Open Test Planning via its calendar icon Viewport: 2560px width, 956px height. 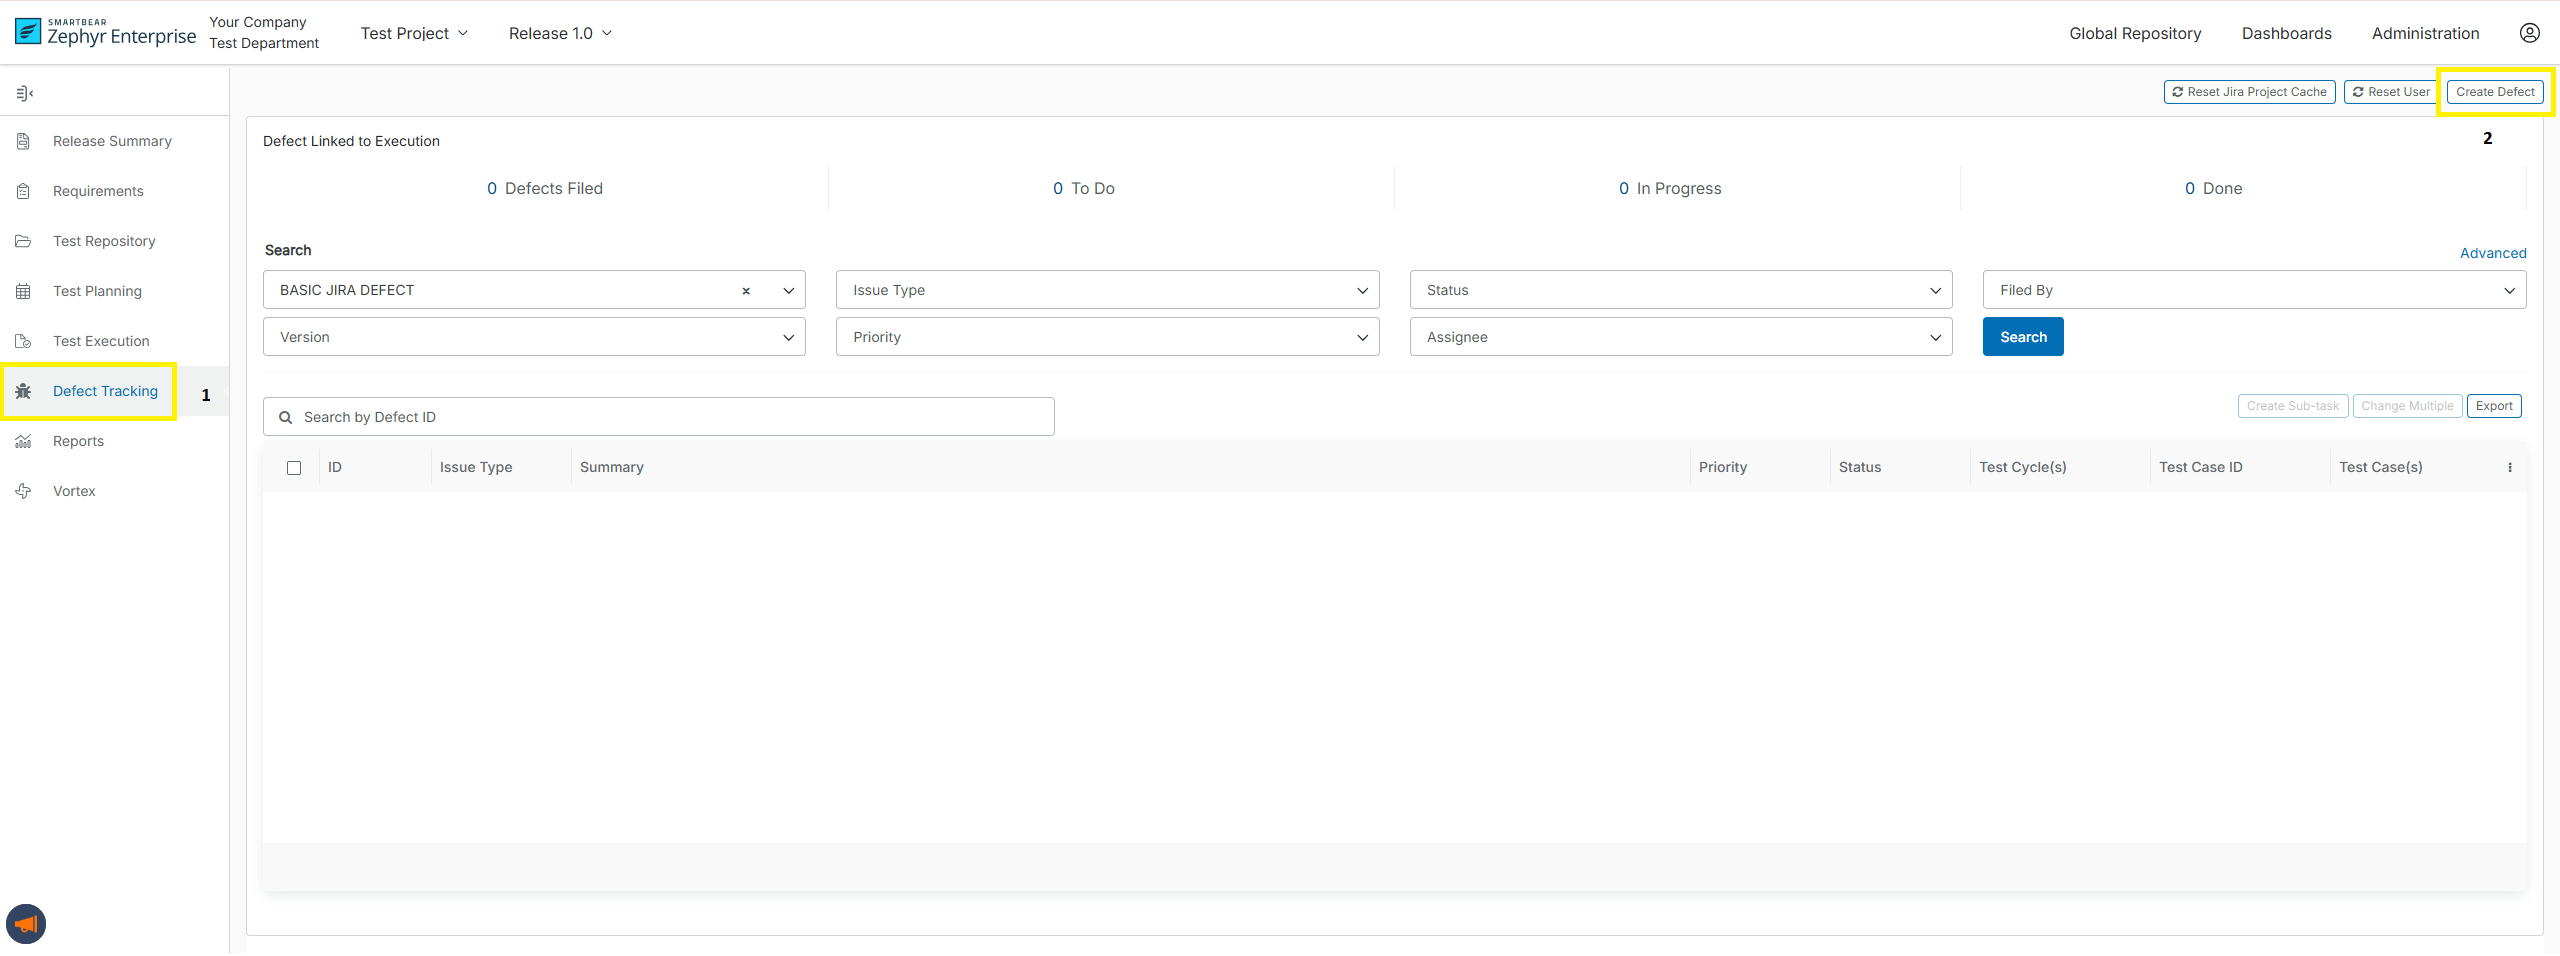(24, 291)
